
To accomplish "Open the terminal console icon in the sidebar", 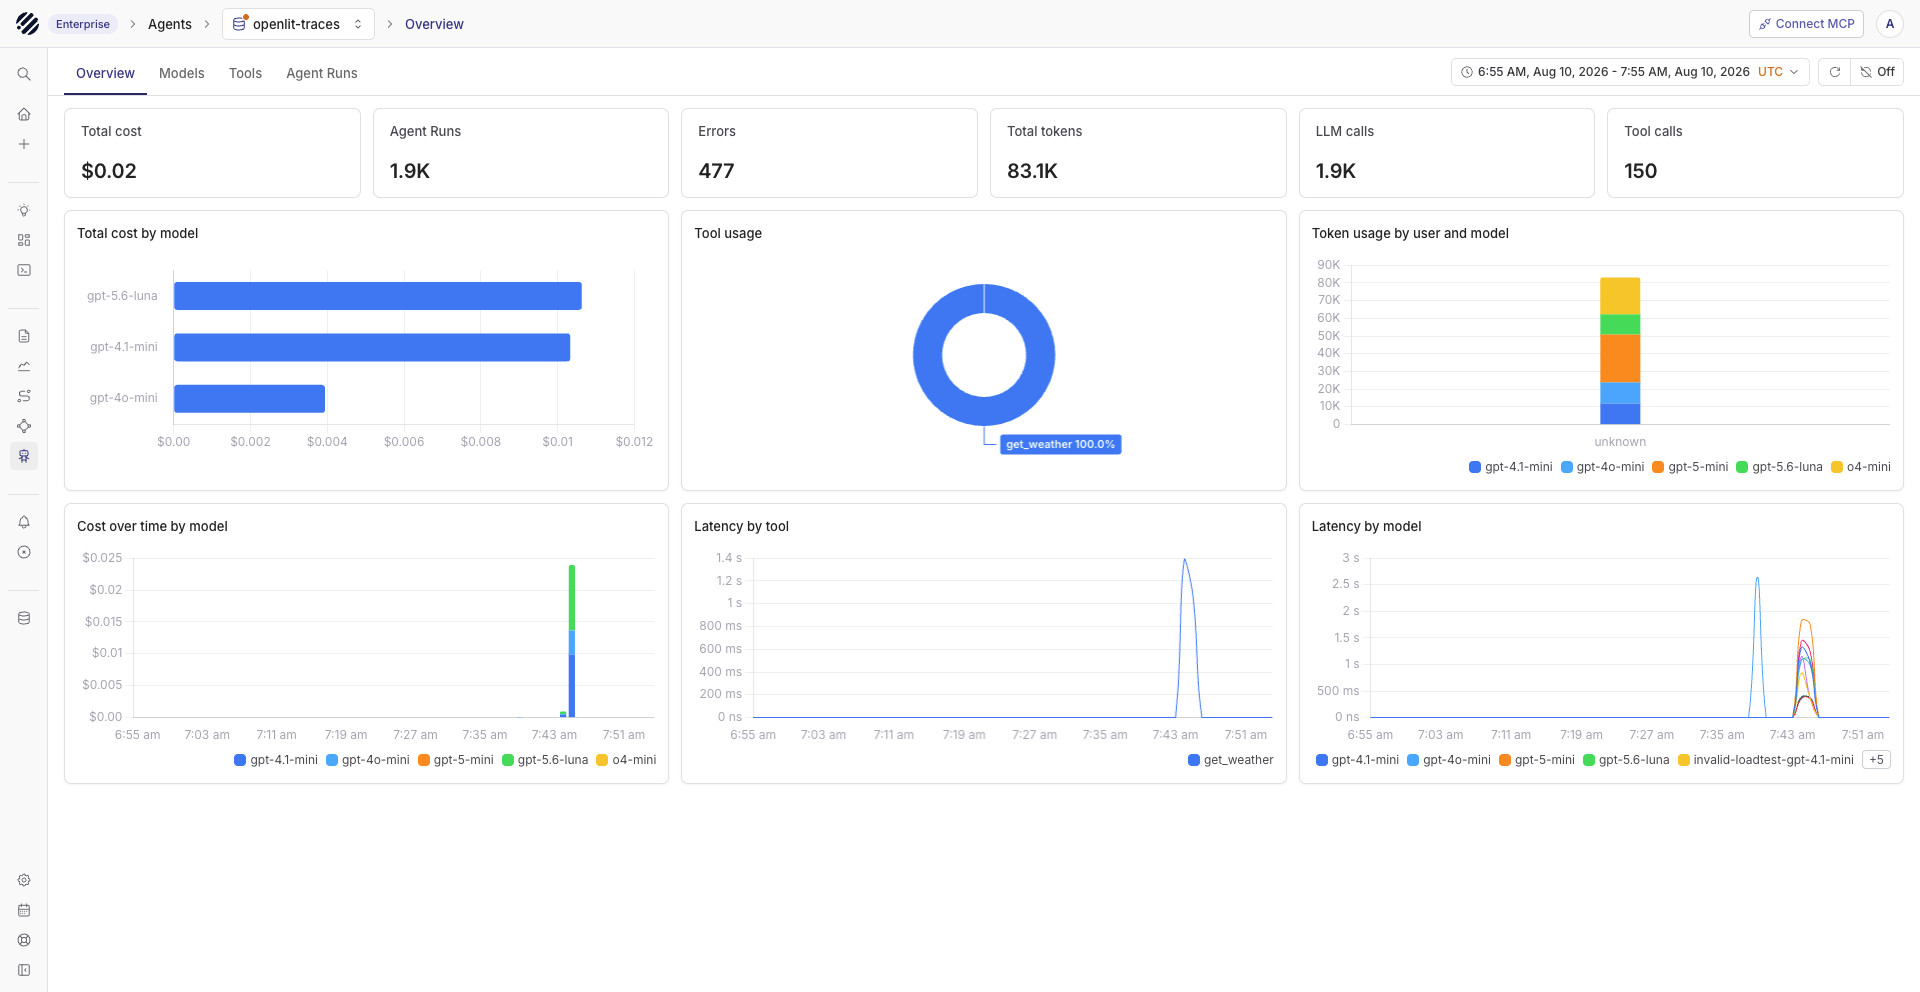I will pyautogui.click(x=24, y=270).
